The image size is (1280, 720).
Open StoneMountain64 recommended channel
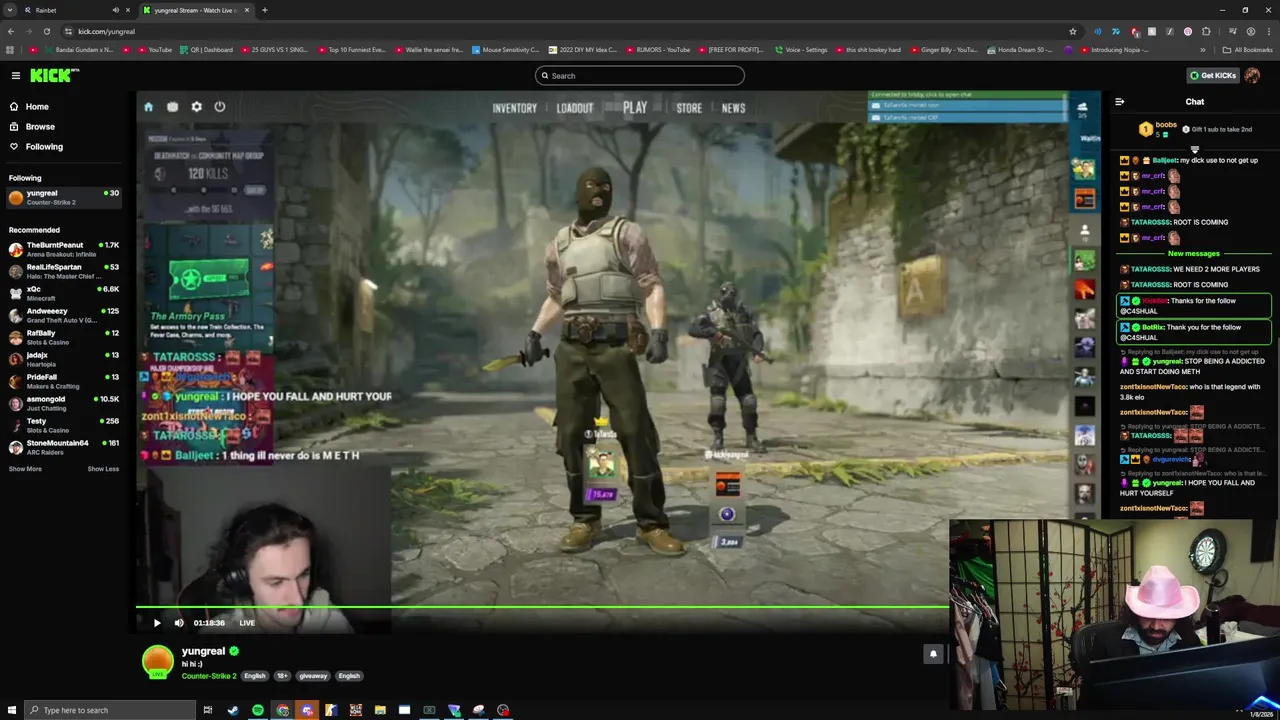64,447
